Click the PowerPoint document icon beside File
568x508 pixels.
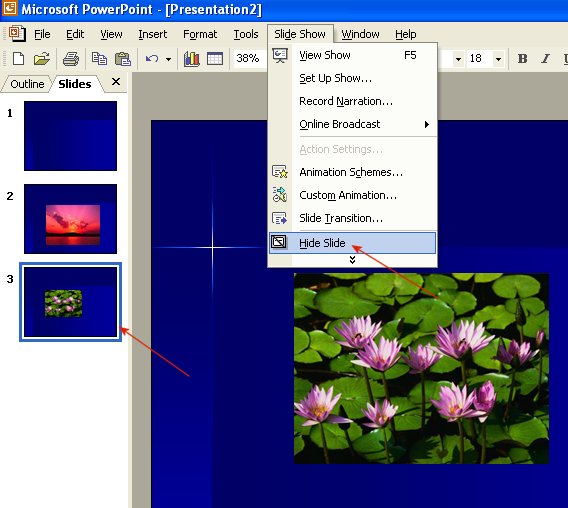(17, 33)
